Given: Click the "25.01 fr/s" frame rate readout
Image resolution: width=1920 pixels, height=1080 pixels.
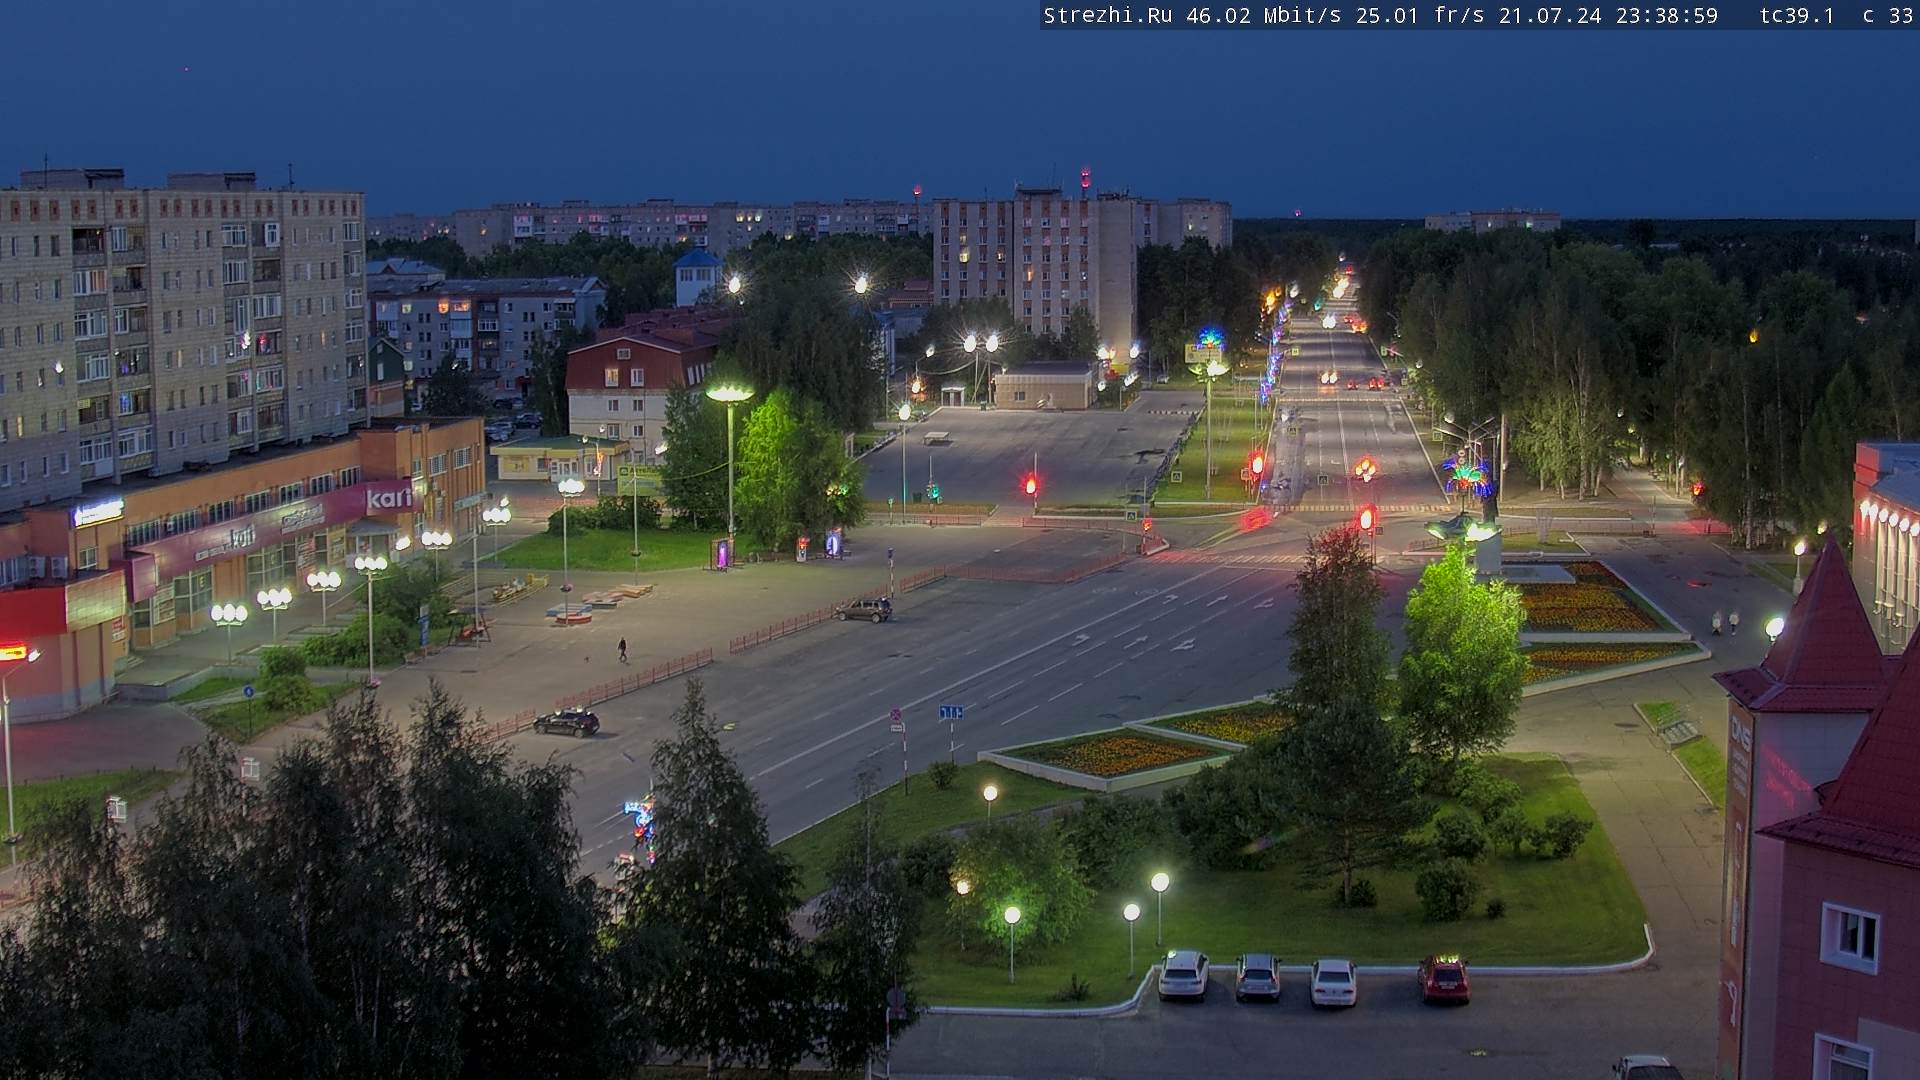Looking at the screenshot, I should pyautogui.click(x=1420, y=16).
